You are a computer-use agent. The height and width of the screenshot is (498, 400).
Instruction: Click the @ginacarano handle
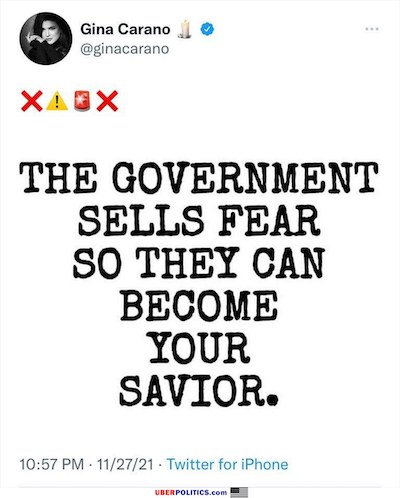[x=125, y=49]
